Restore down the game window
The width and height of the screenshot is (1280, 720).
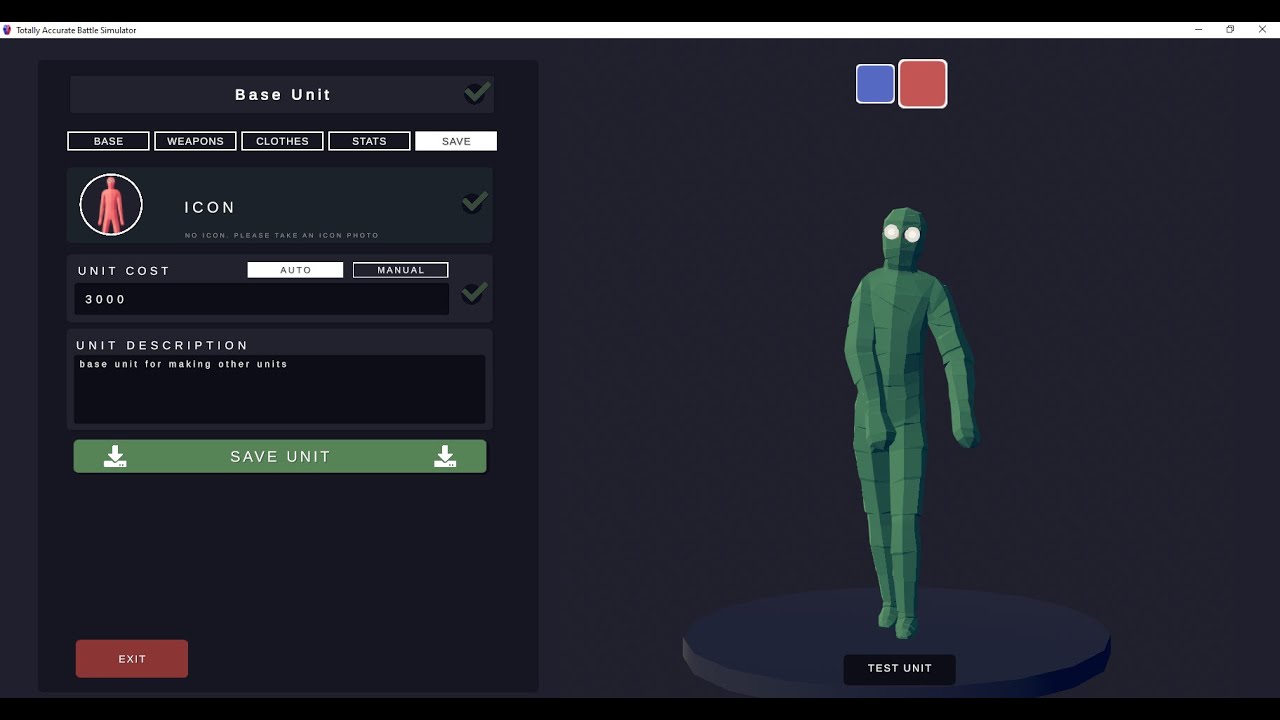pyautogui.click(x=1230, y=30)
